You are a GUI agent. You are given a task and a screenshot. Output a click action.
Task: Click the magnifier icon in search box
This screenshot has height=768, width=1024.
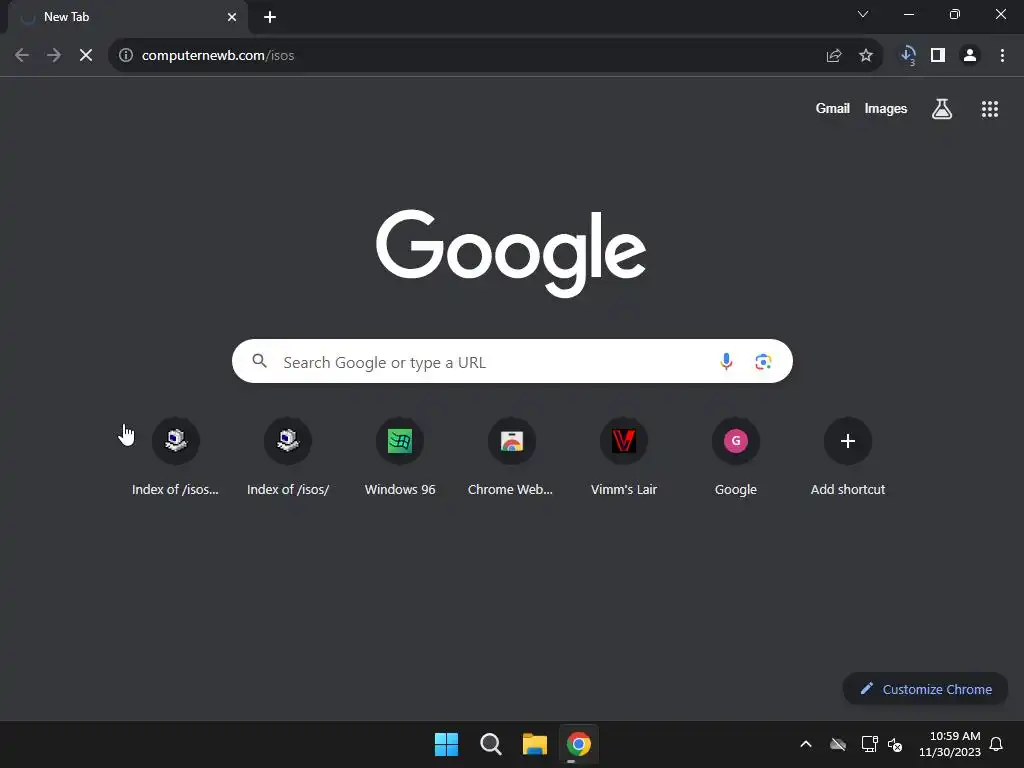pos(259,361)
